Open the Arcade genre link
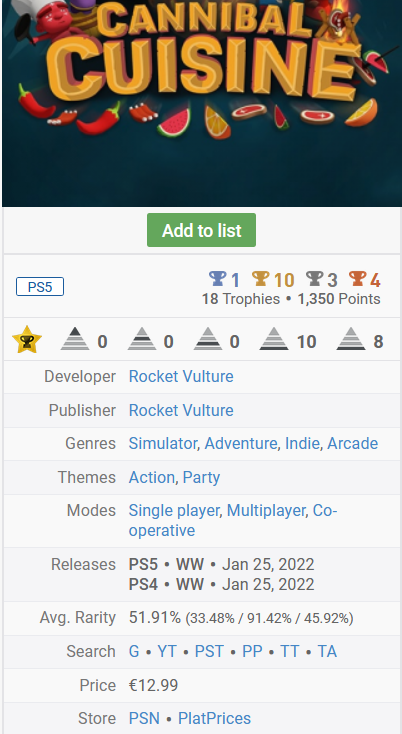Viewport: 402px width, 734px height. click(352, 443)
